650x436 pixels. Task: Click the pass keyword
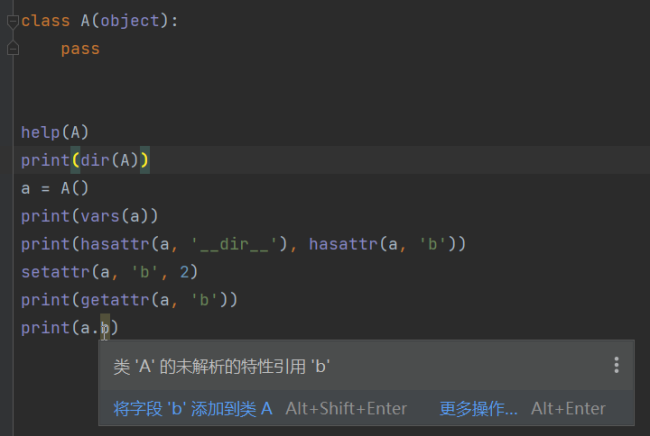[x=80, y=48]
